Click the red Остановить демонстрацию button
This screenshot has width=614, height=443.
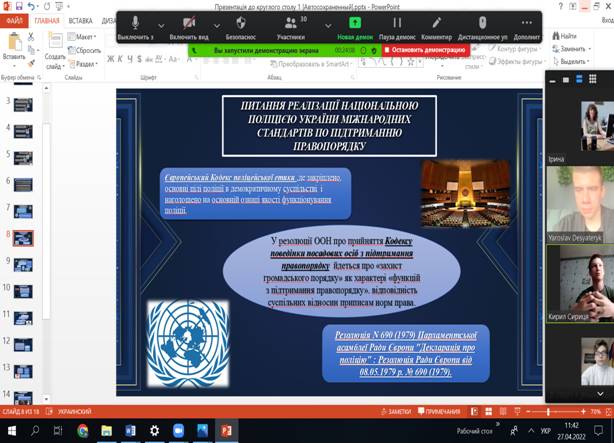[426, 50]
